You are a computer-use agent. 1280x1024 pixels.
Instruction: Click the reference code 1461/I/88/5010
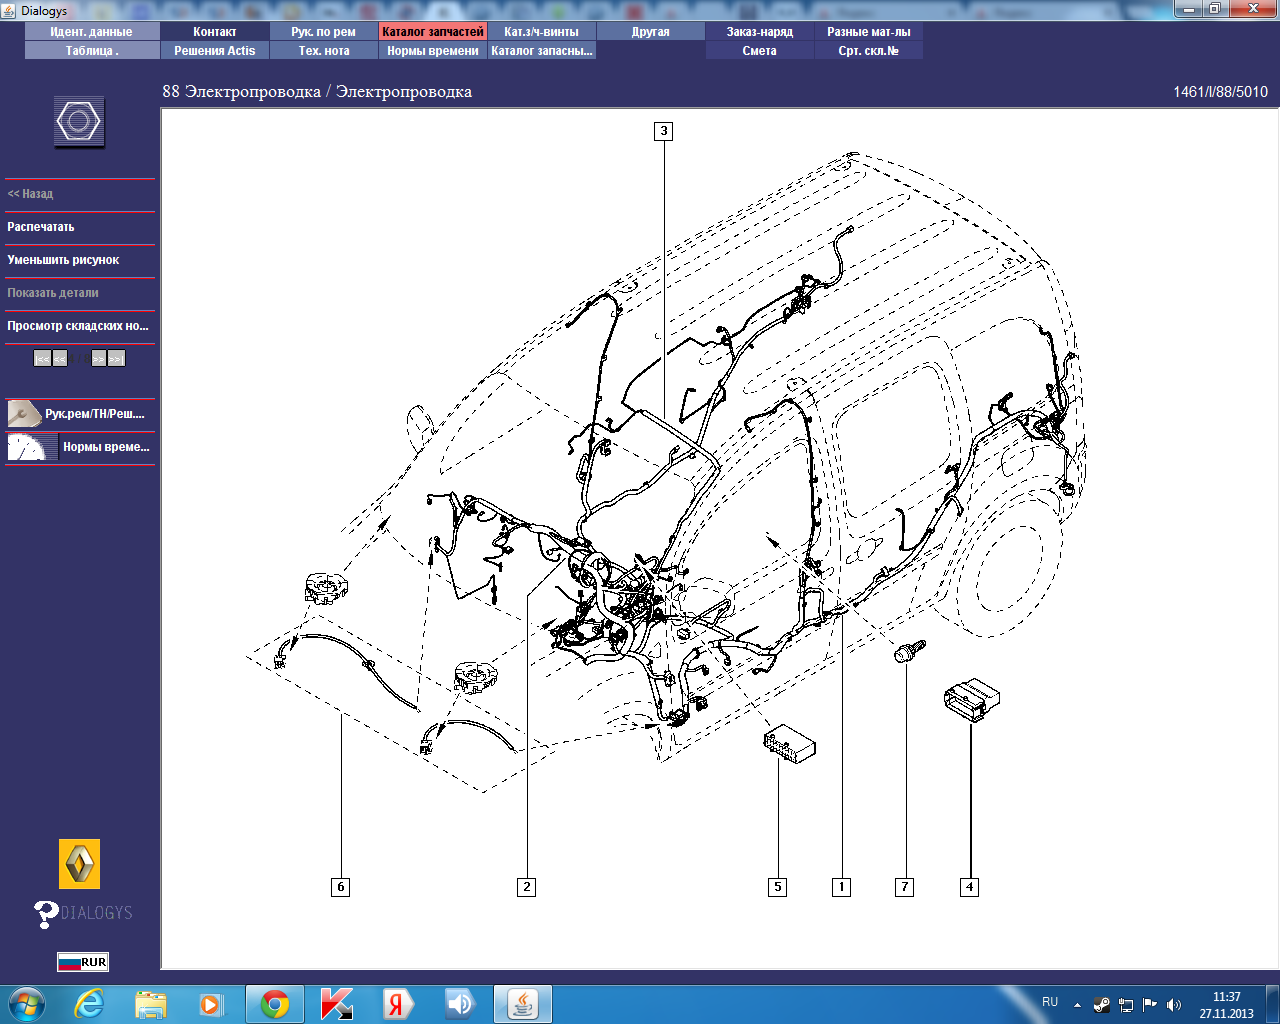tap(1220, 92)
